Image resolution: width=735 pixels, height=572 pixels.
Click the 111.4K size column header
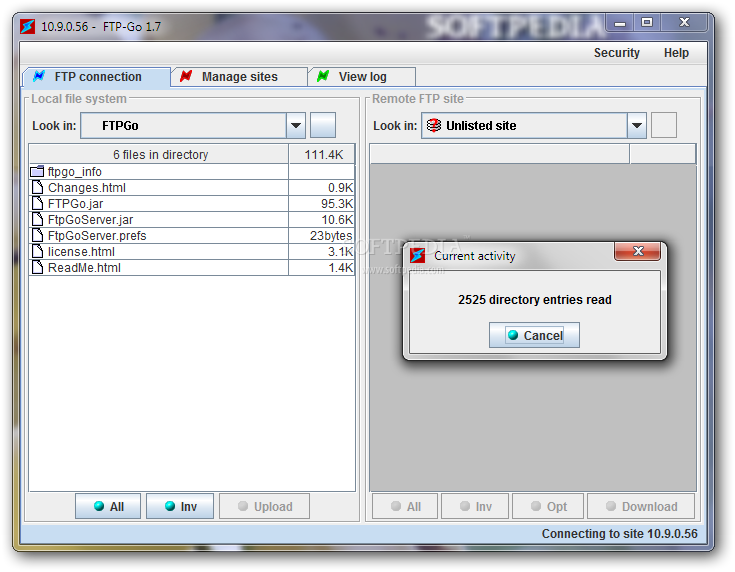tap(322, 154)
